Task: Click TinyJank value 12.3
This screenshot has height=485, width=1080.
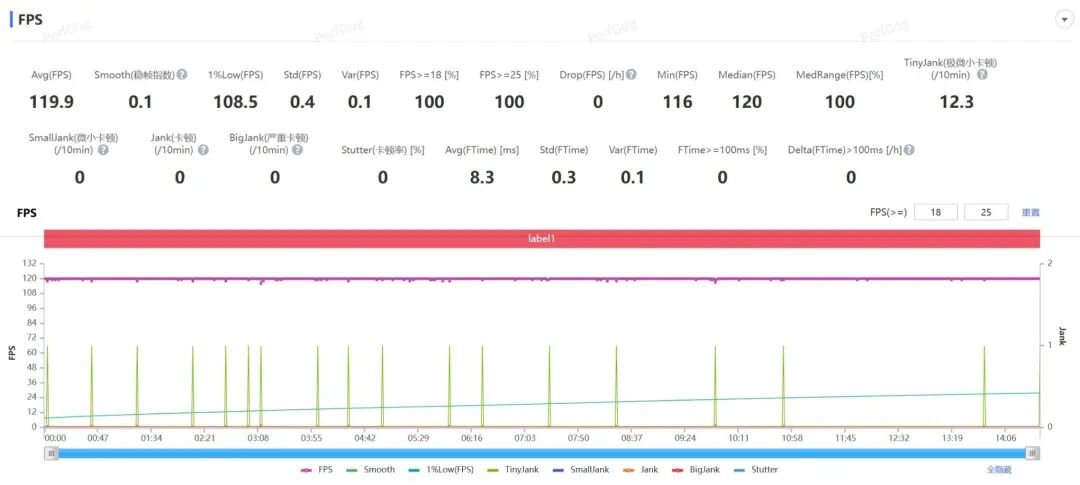Action: pos(957,102)
